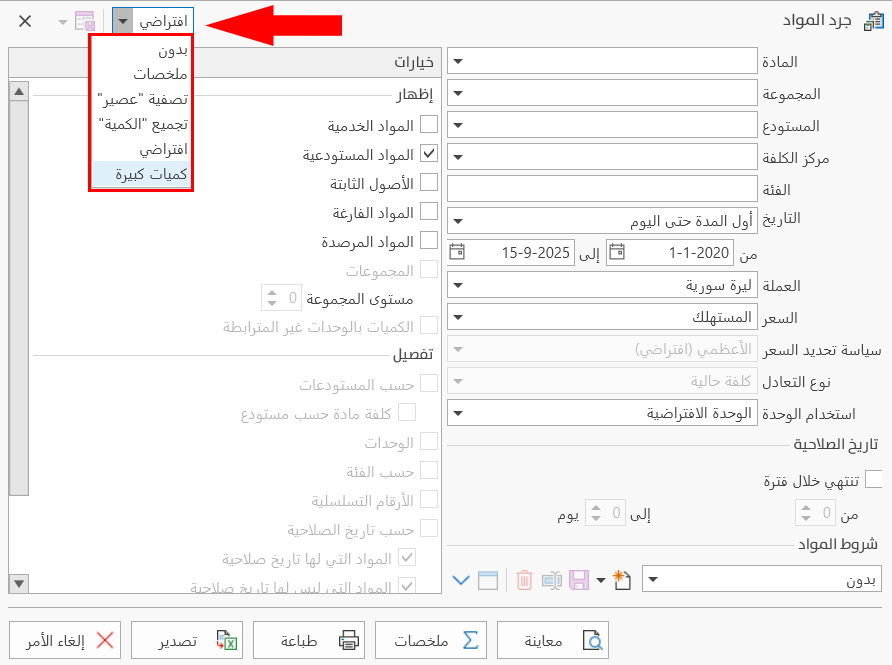This screenshot has height=665, width=892.
Task: Click the rename condition icon
Action: click(551, 579)
